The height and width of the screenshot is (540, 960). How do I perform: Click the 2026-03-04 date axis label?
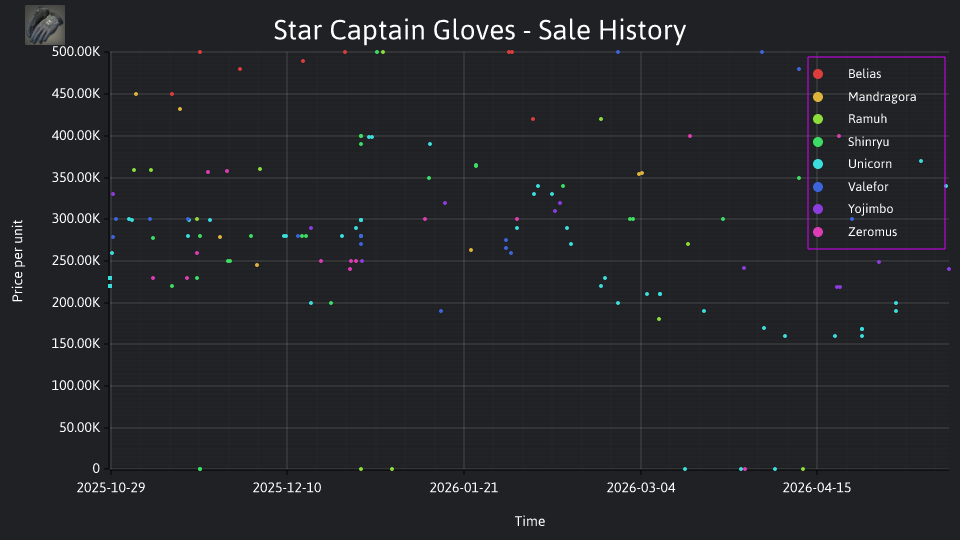[x=640, y=488]
